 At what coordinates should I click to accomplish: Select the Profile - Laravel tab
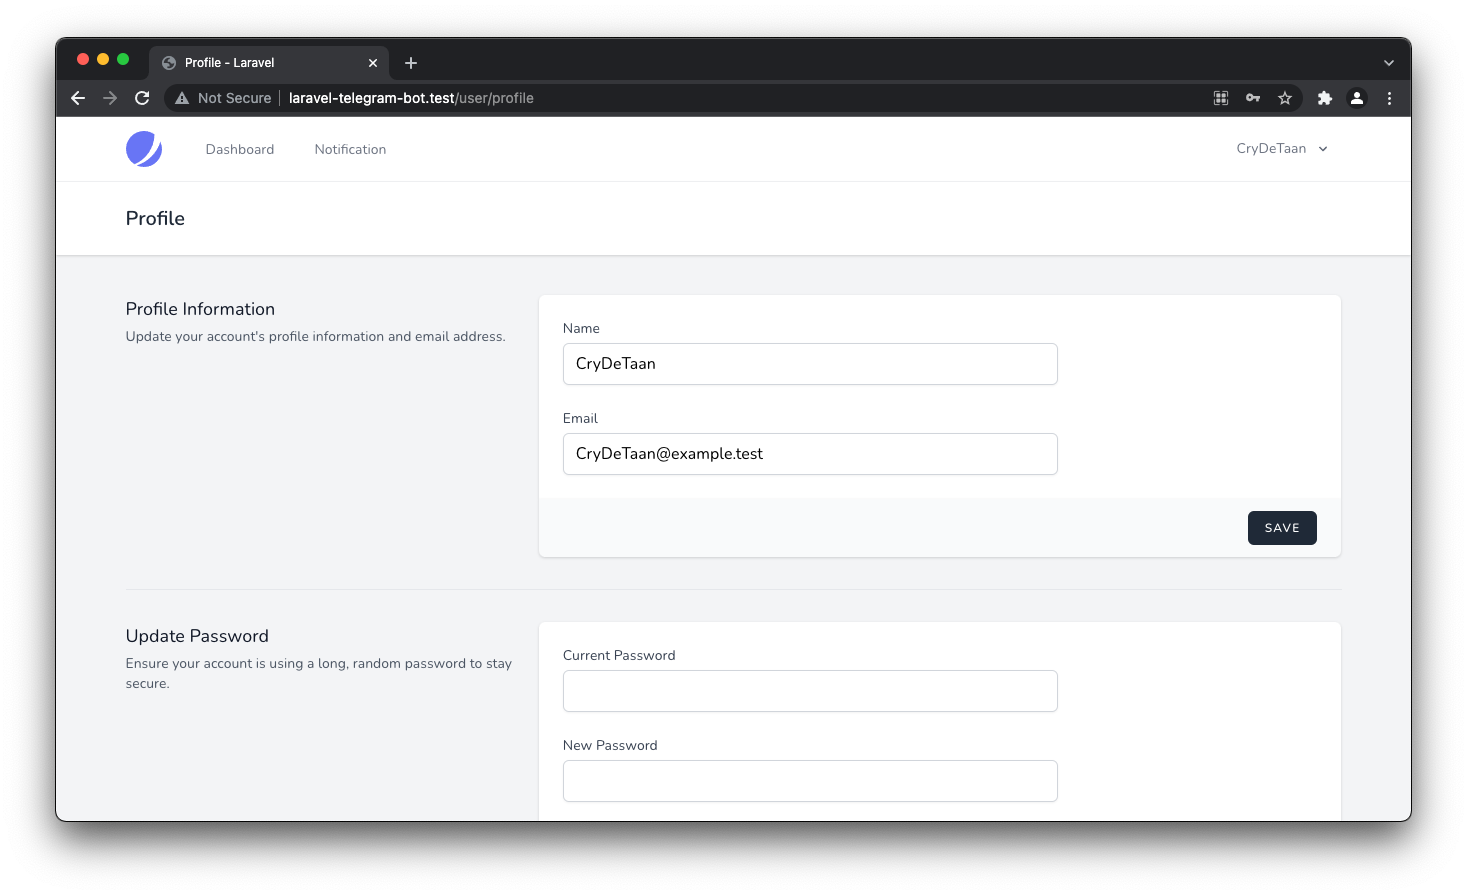268,63
